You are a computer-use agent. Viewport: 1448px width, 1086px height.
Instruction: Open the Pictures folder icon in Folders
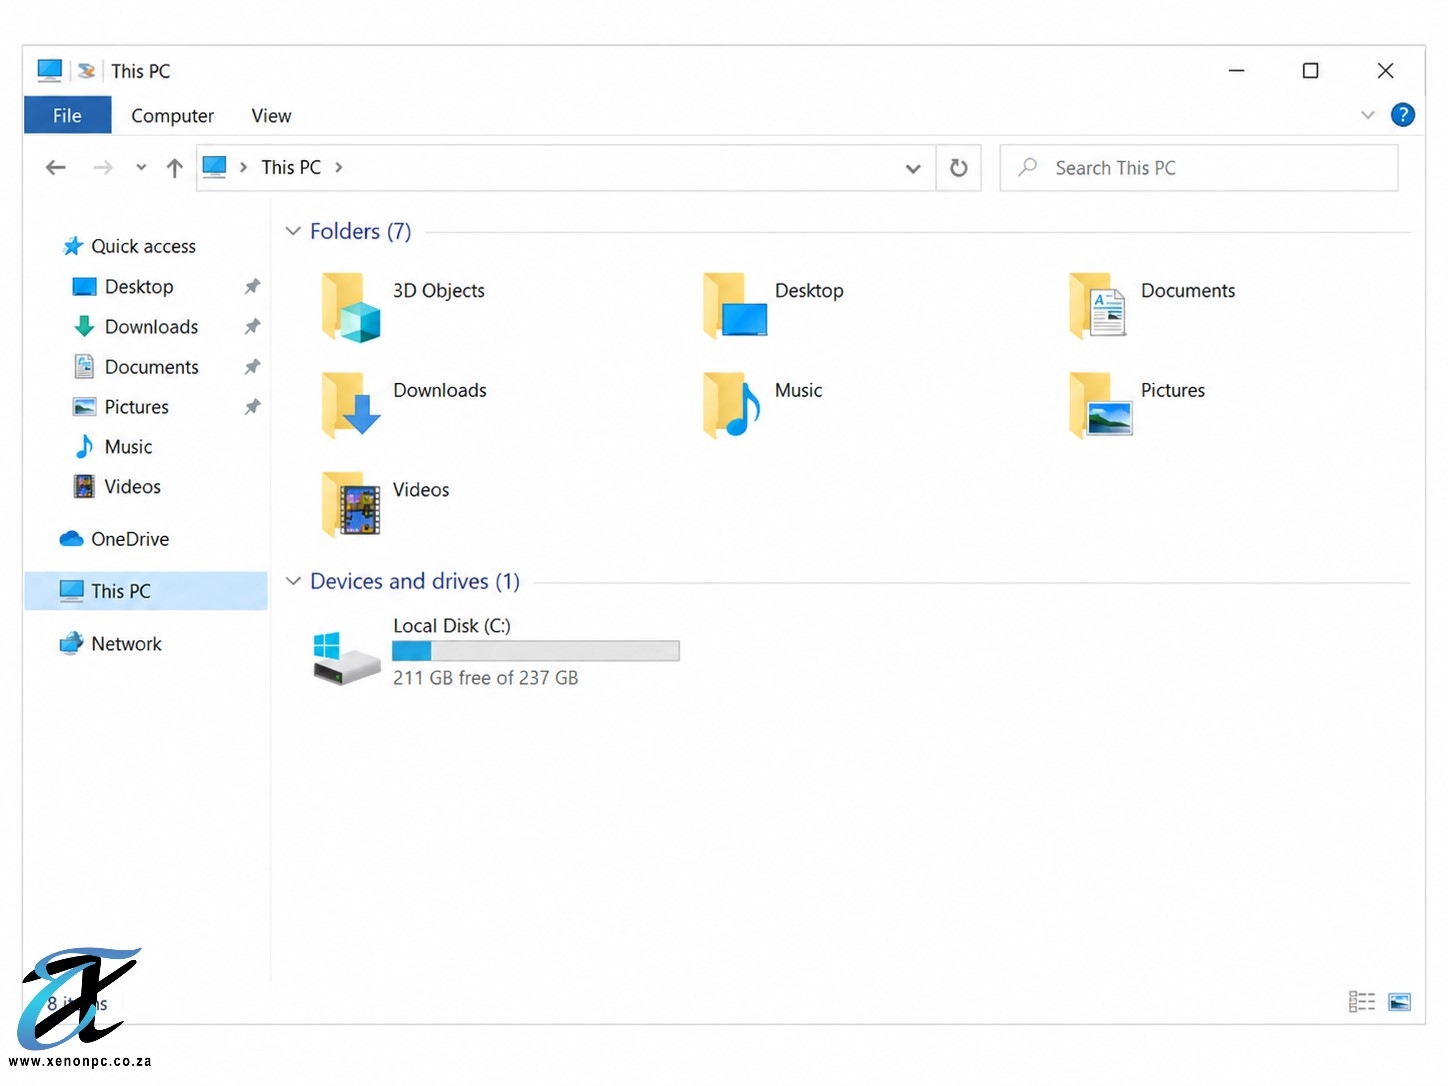[1100, 404]
